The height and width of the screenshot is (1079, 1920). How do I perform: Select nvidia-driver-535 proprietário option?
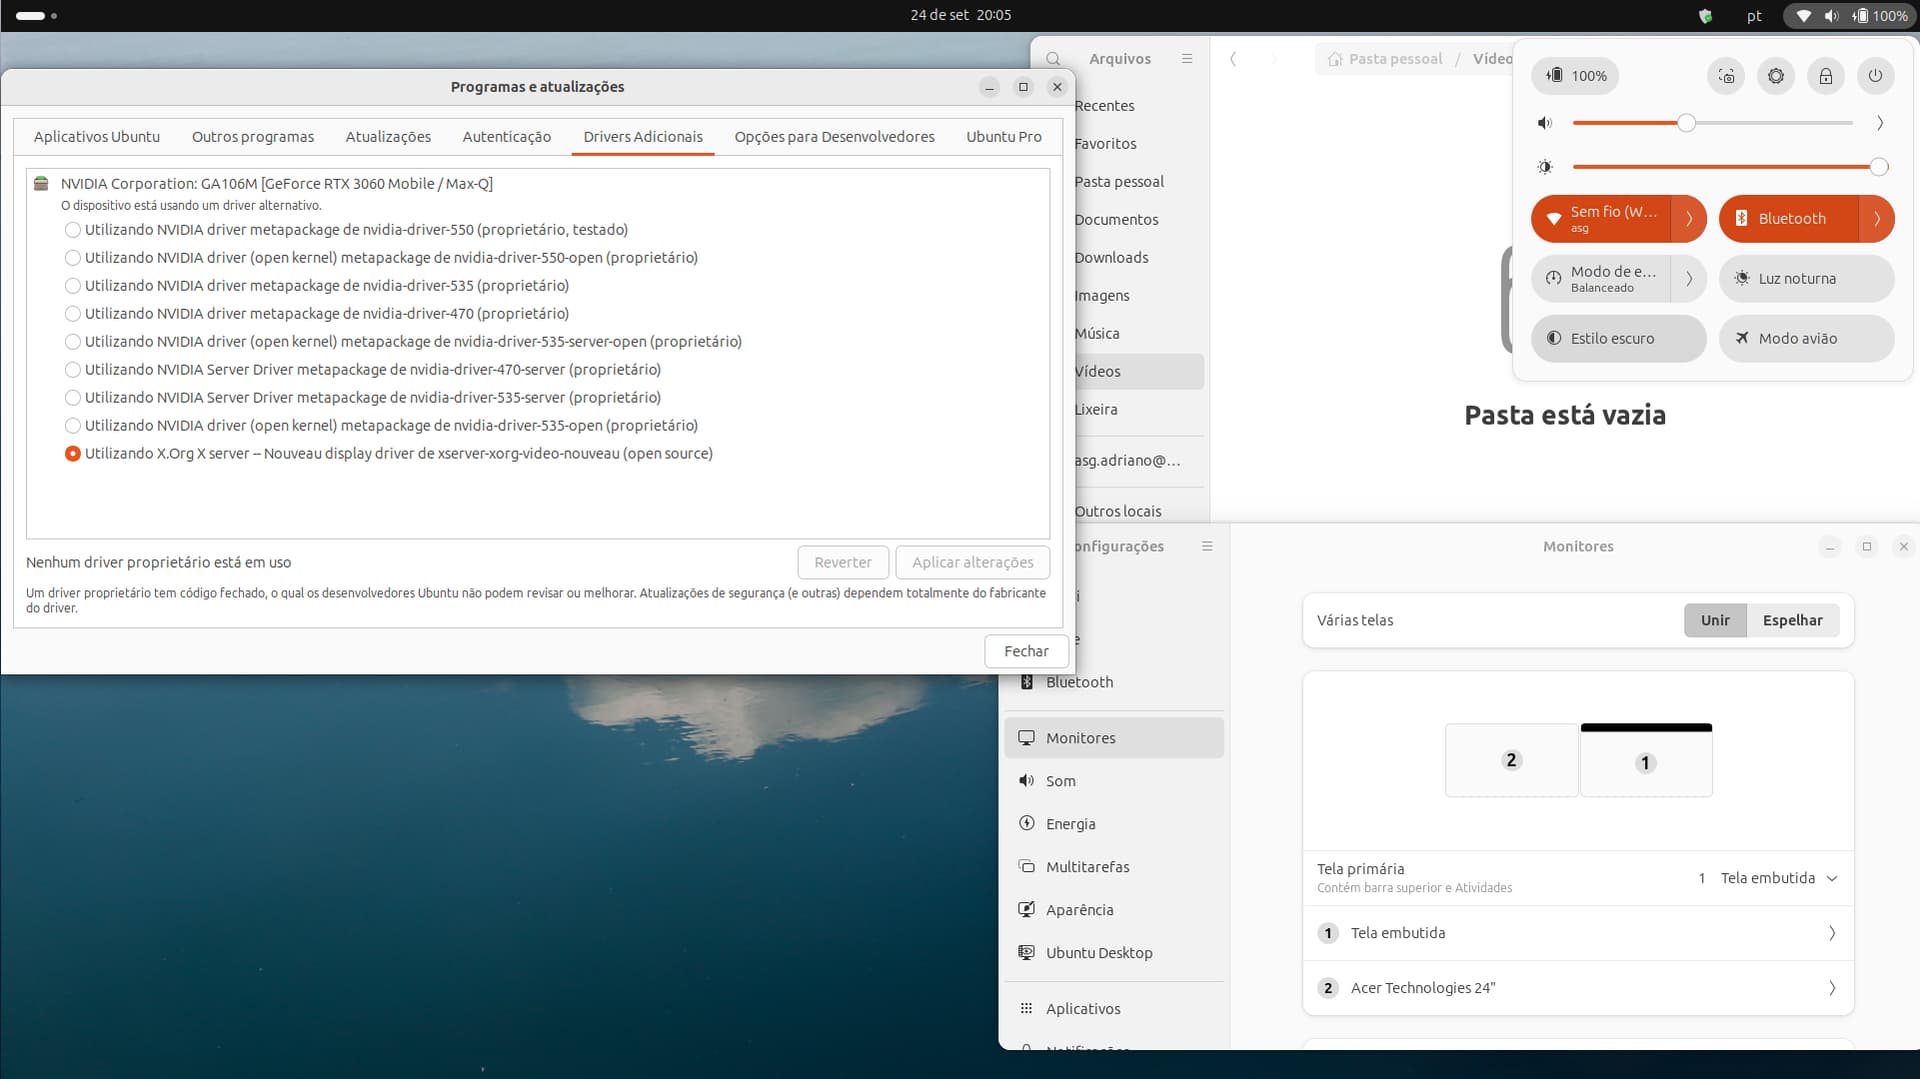317,286
